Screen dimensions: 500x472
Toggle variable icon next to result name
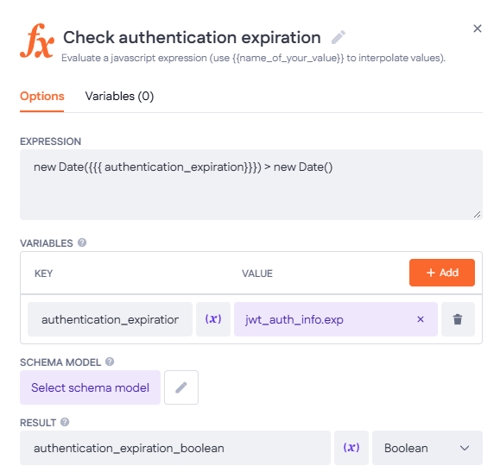351,448
